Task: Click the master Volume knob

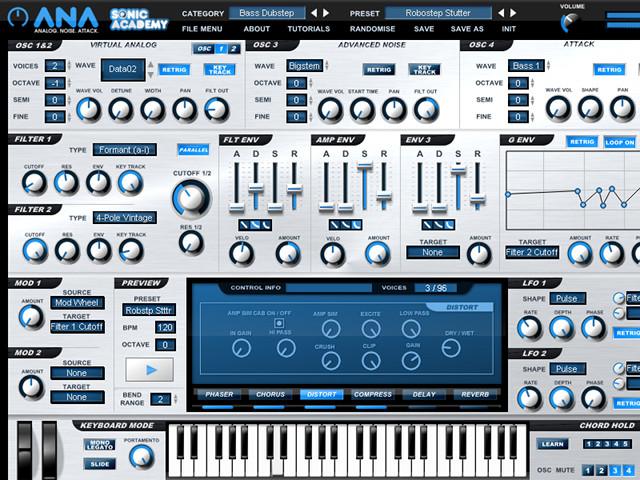Action: click(x=570, y=22)
